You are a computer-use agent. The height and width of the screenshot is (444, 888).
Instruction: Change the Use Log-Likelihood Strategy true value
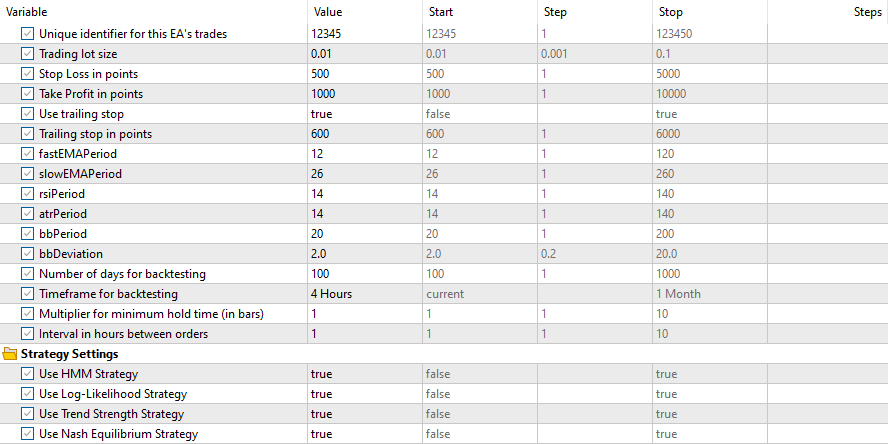(x=365, y=394)
